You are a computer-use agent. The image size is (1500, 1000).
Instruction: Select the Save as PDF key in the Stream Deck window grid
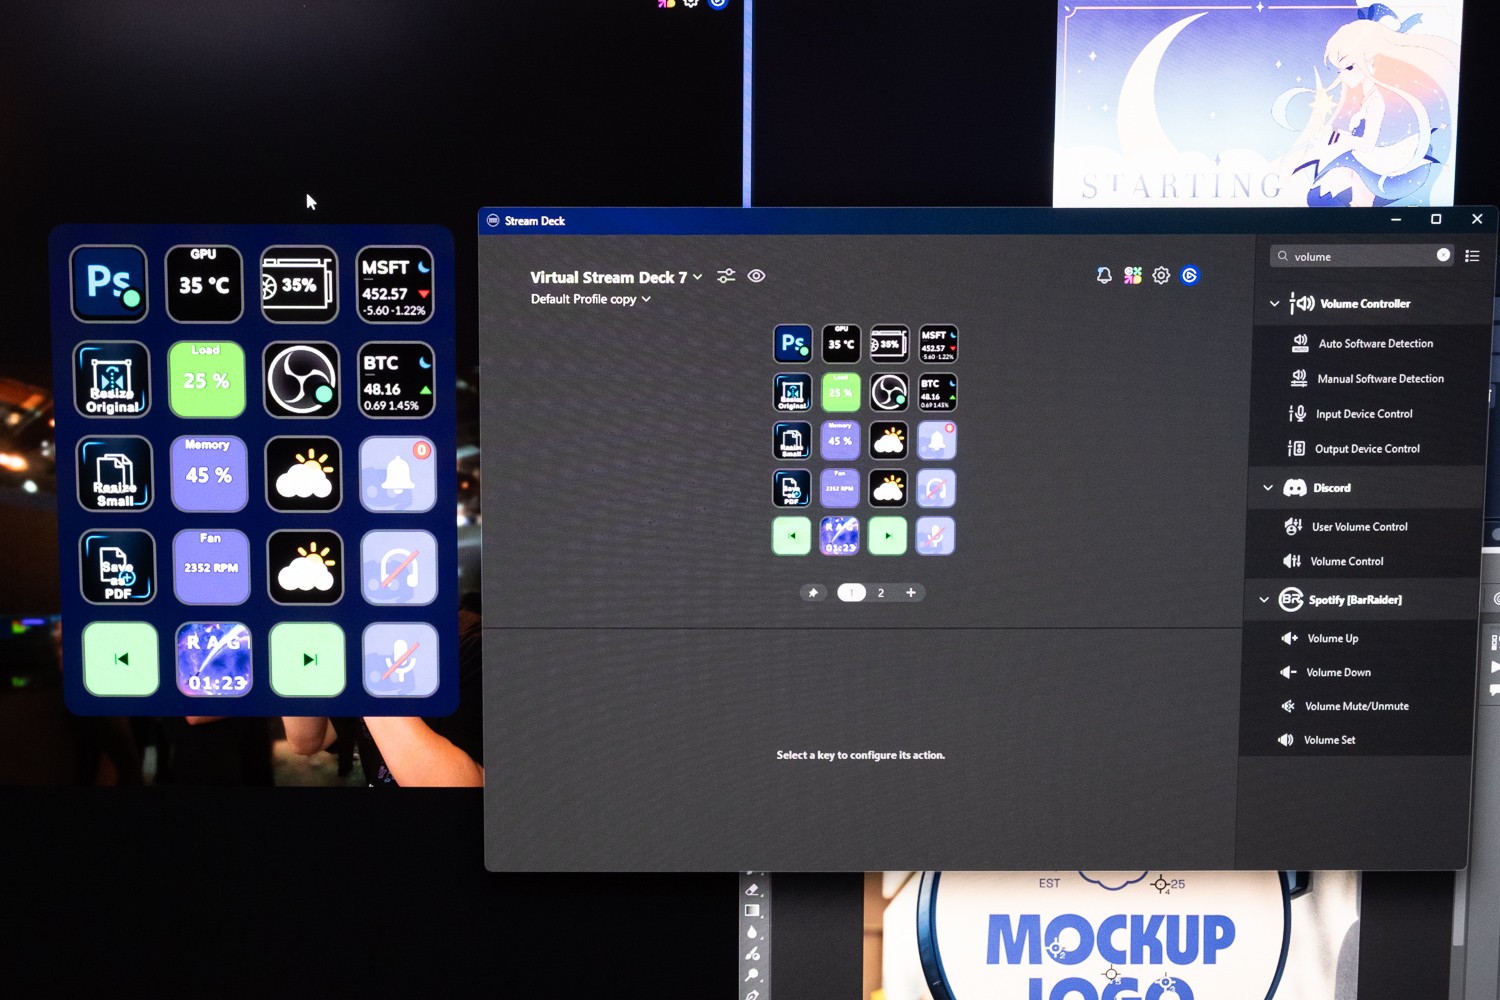point(792,488)
